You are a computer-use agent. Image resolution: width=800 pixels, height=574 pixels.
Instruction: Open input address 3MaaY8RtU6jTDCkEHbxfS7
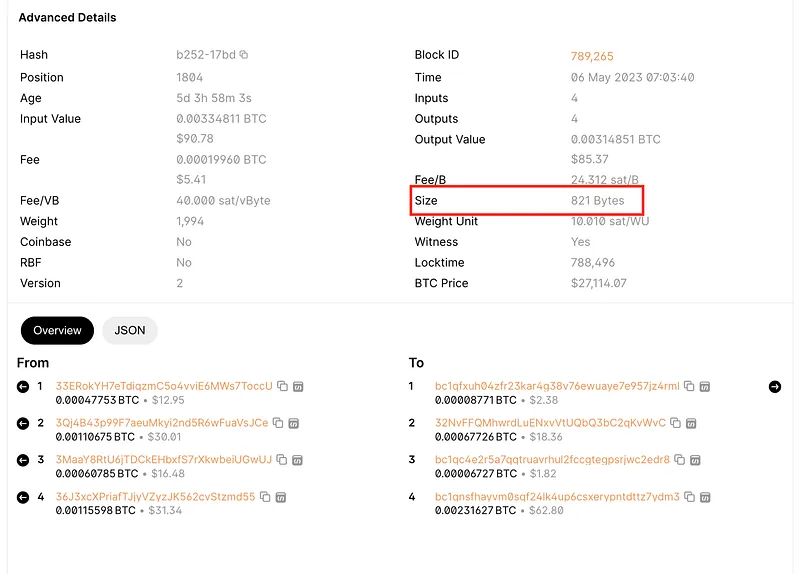pos(164,460)
